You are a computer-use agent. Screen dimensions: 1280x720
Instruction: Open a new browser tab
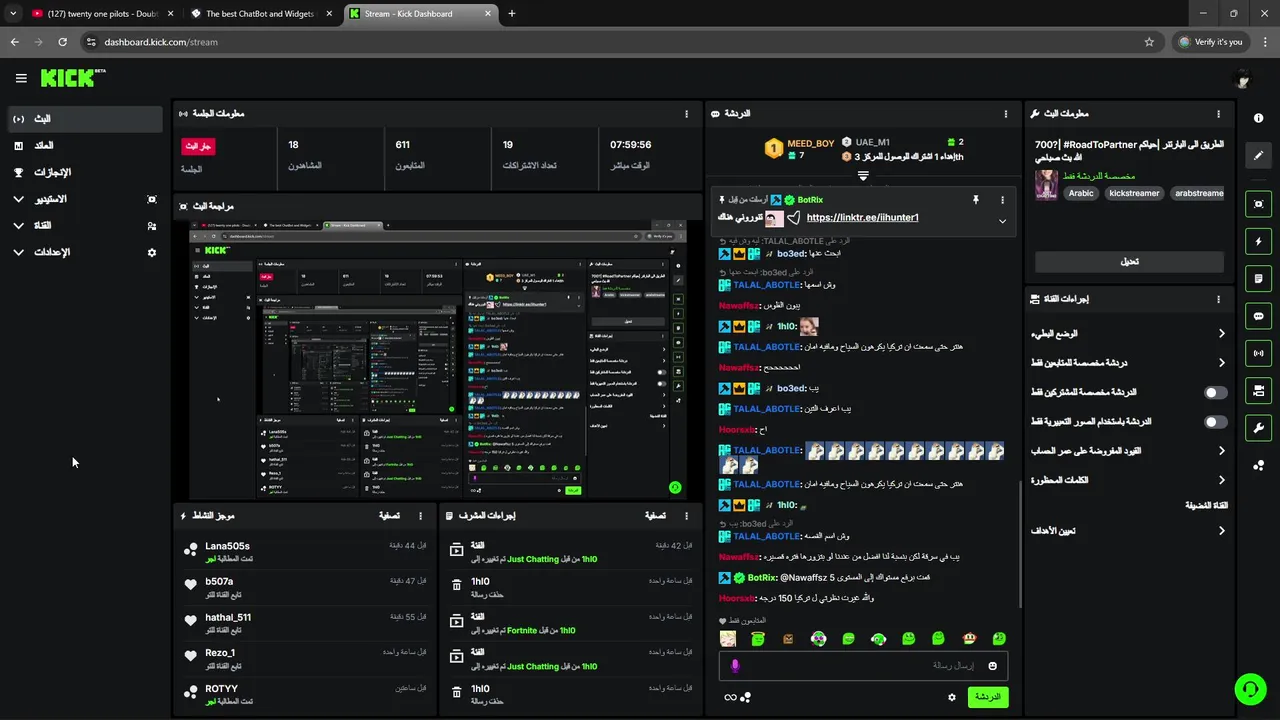click(x=512, y=14)
